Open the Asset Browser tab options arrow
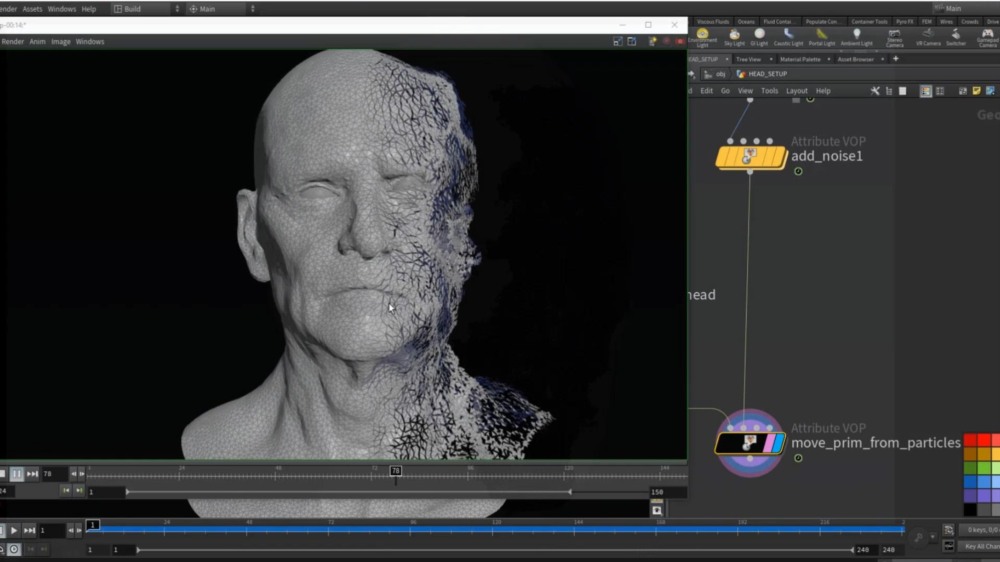 coord(882,59)
